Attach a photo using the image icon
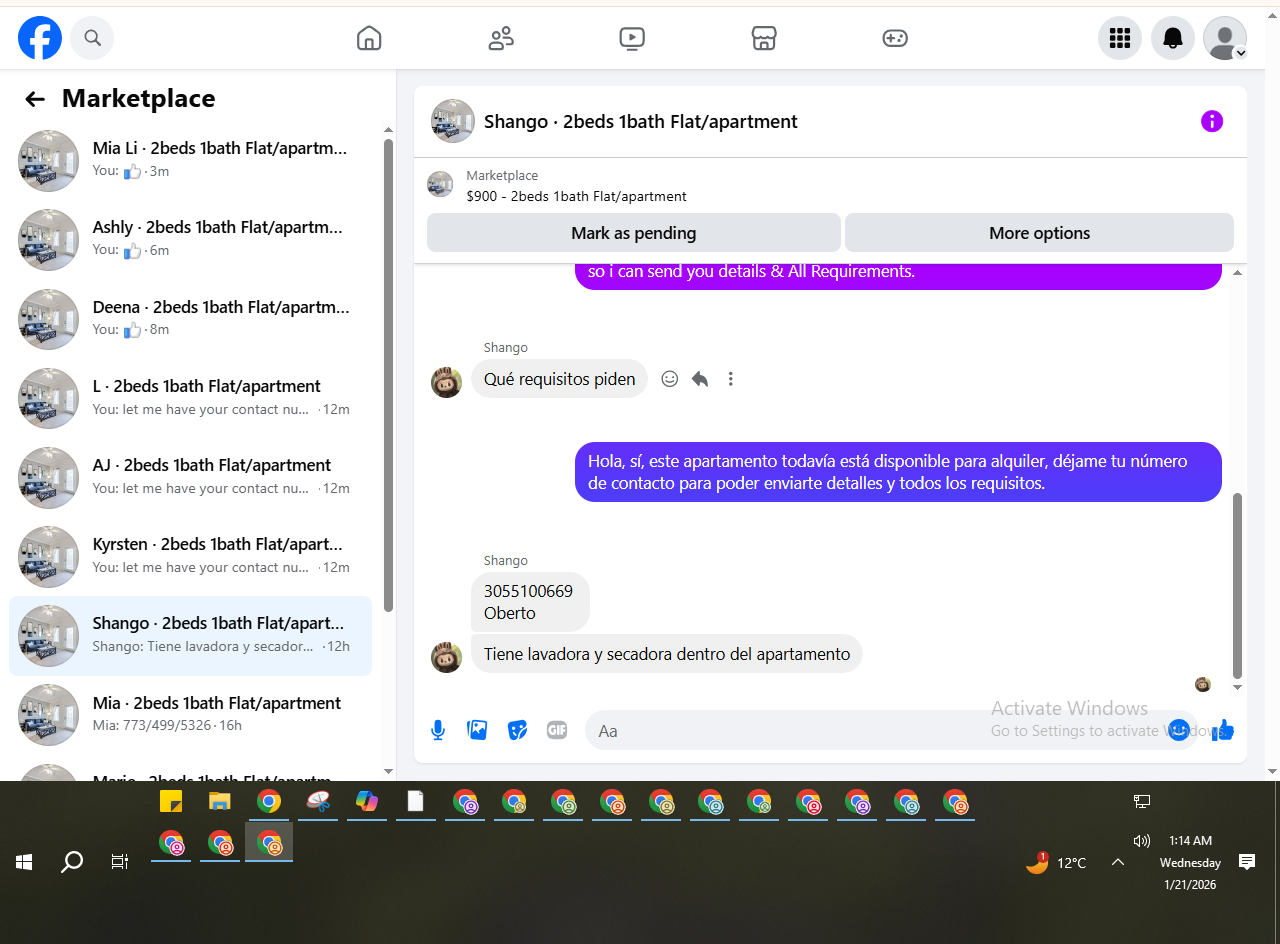 pyautogui.click(x=477, y=730)
